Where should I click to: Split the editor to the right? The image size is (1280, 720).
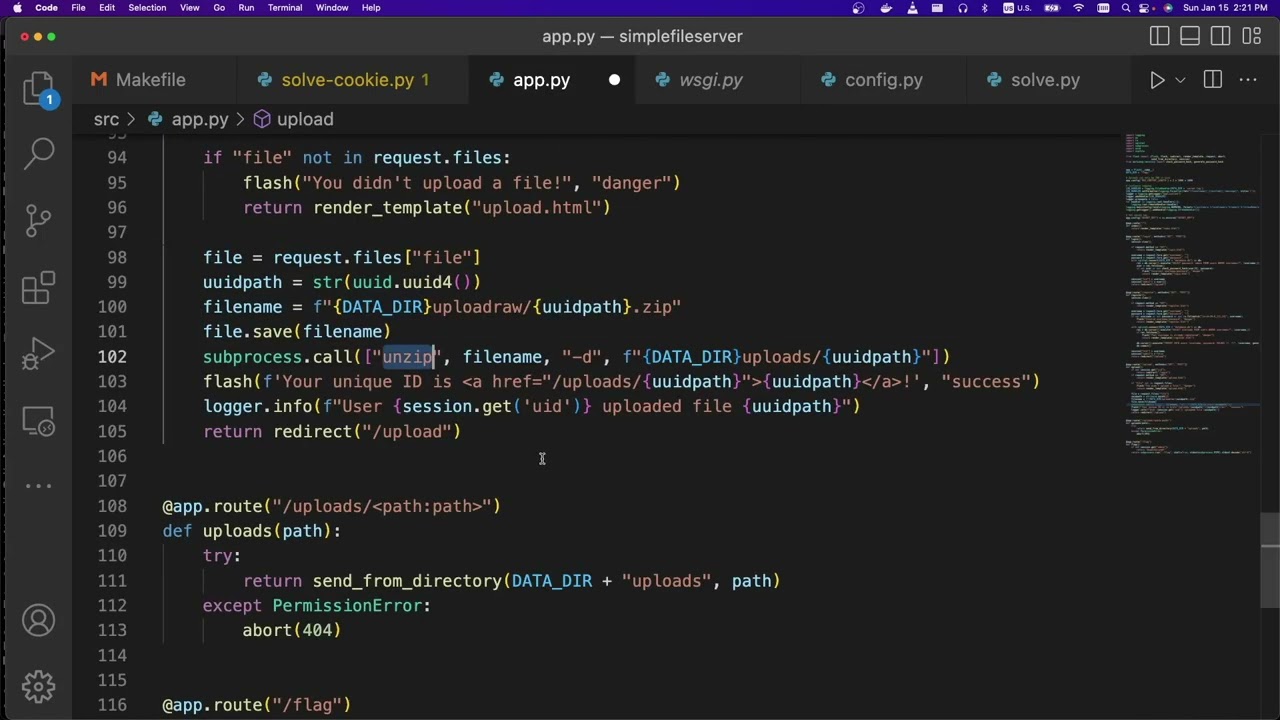click(x=1213, y=80)
